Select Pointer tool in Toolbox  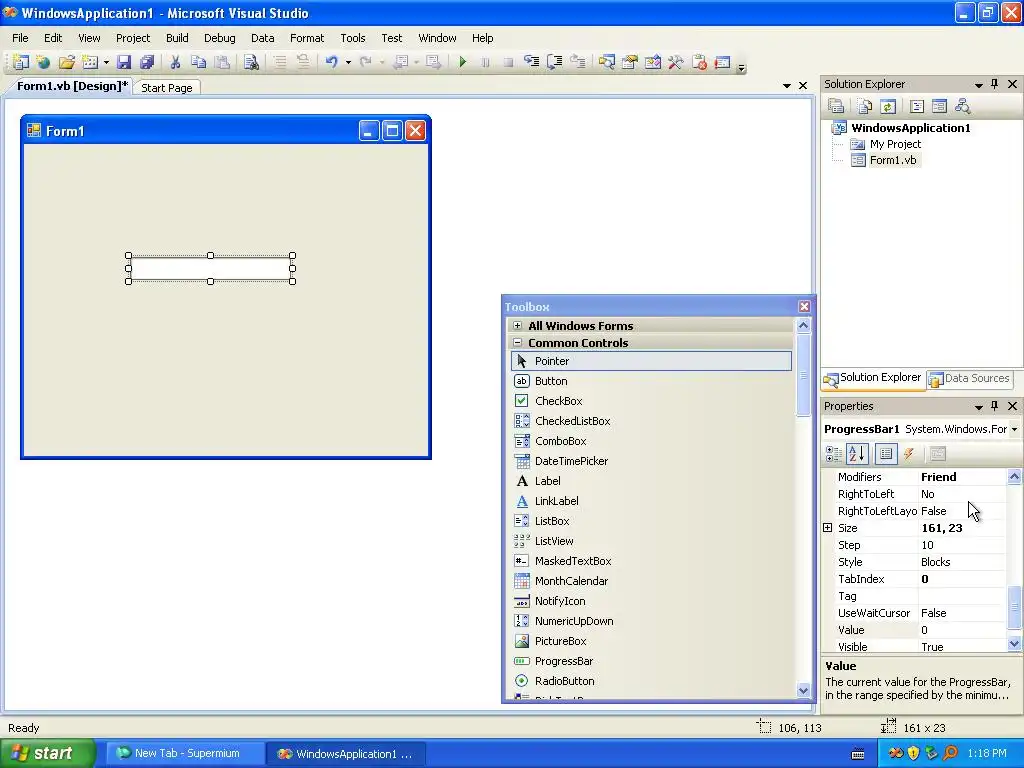click(x=651, y=361)
